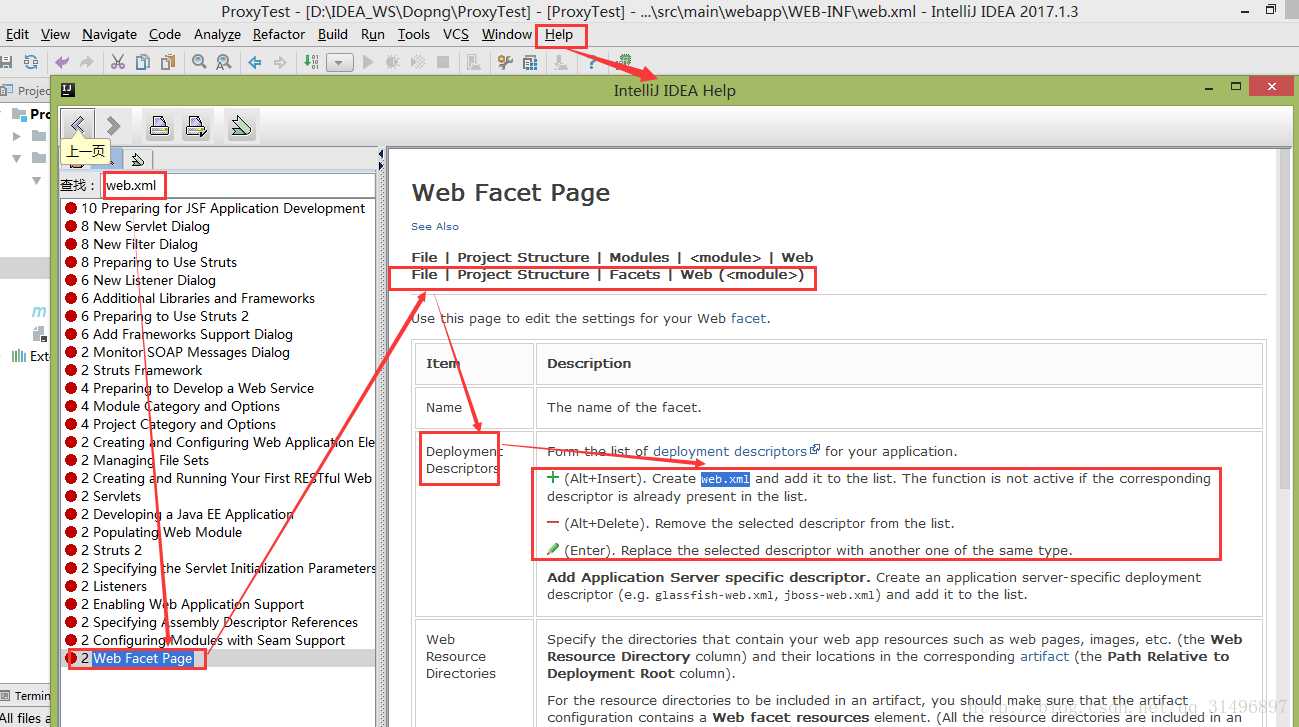Click the Forward navigation arrow in IDEA toolbar
Screen dimensions: 1299x727
[x=280, y=62]
